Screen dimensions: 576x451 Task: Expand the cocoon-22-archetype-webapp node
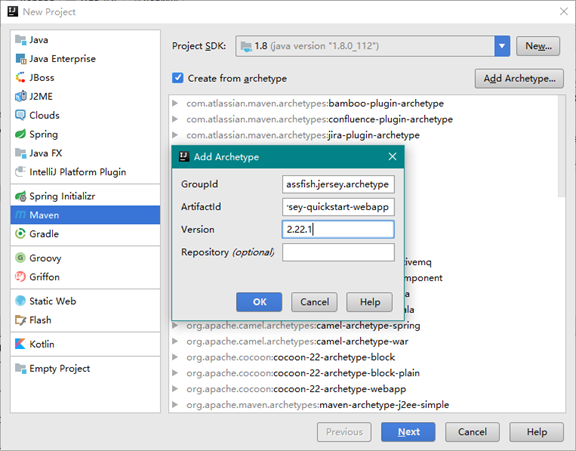pyautogui.click(x=175, y=389)
